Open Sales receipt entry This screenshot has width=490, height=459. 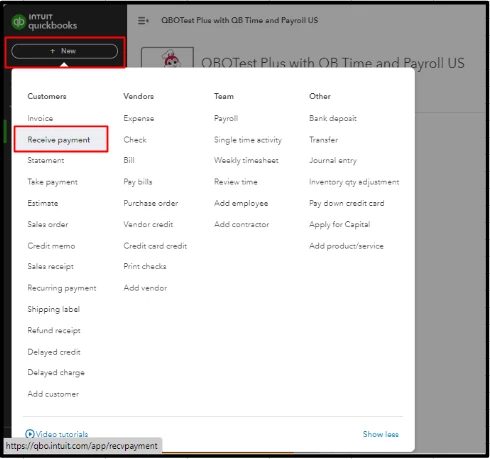(50, 266)
